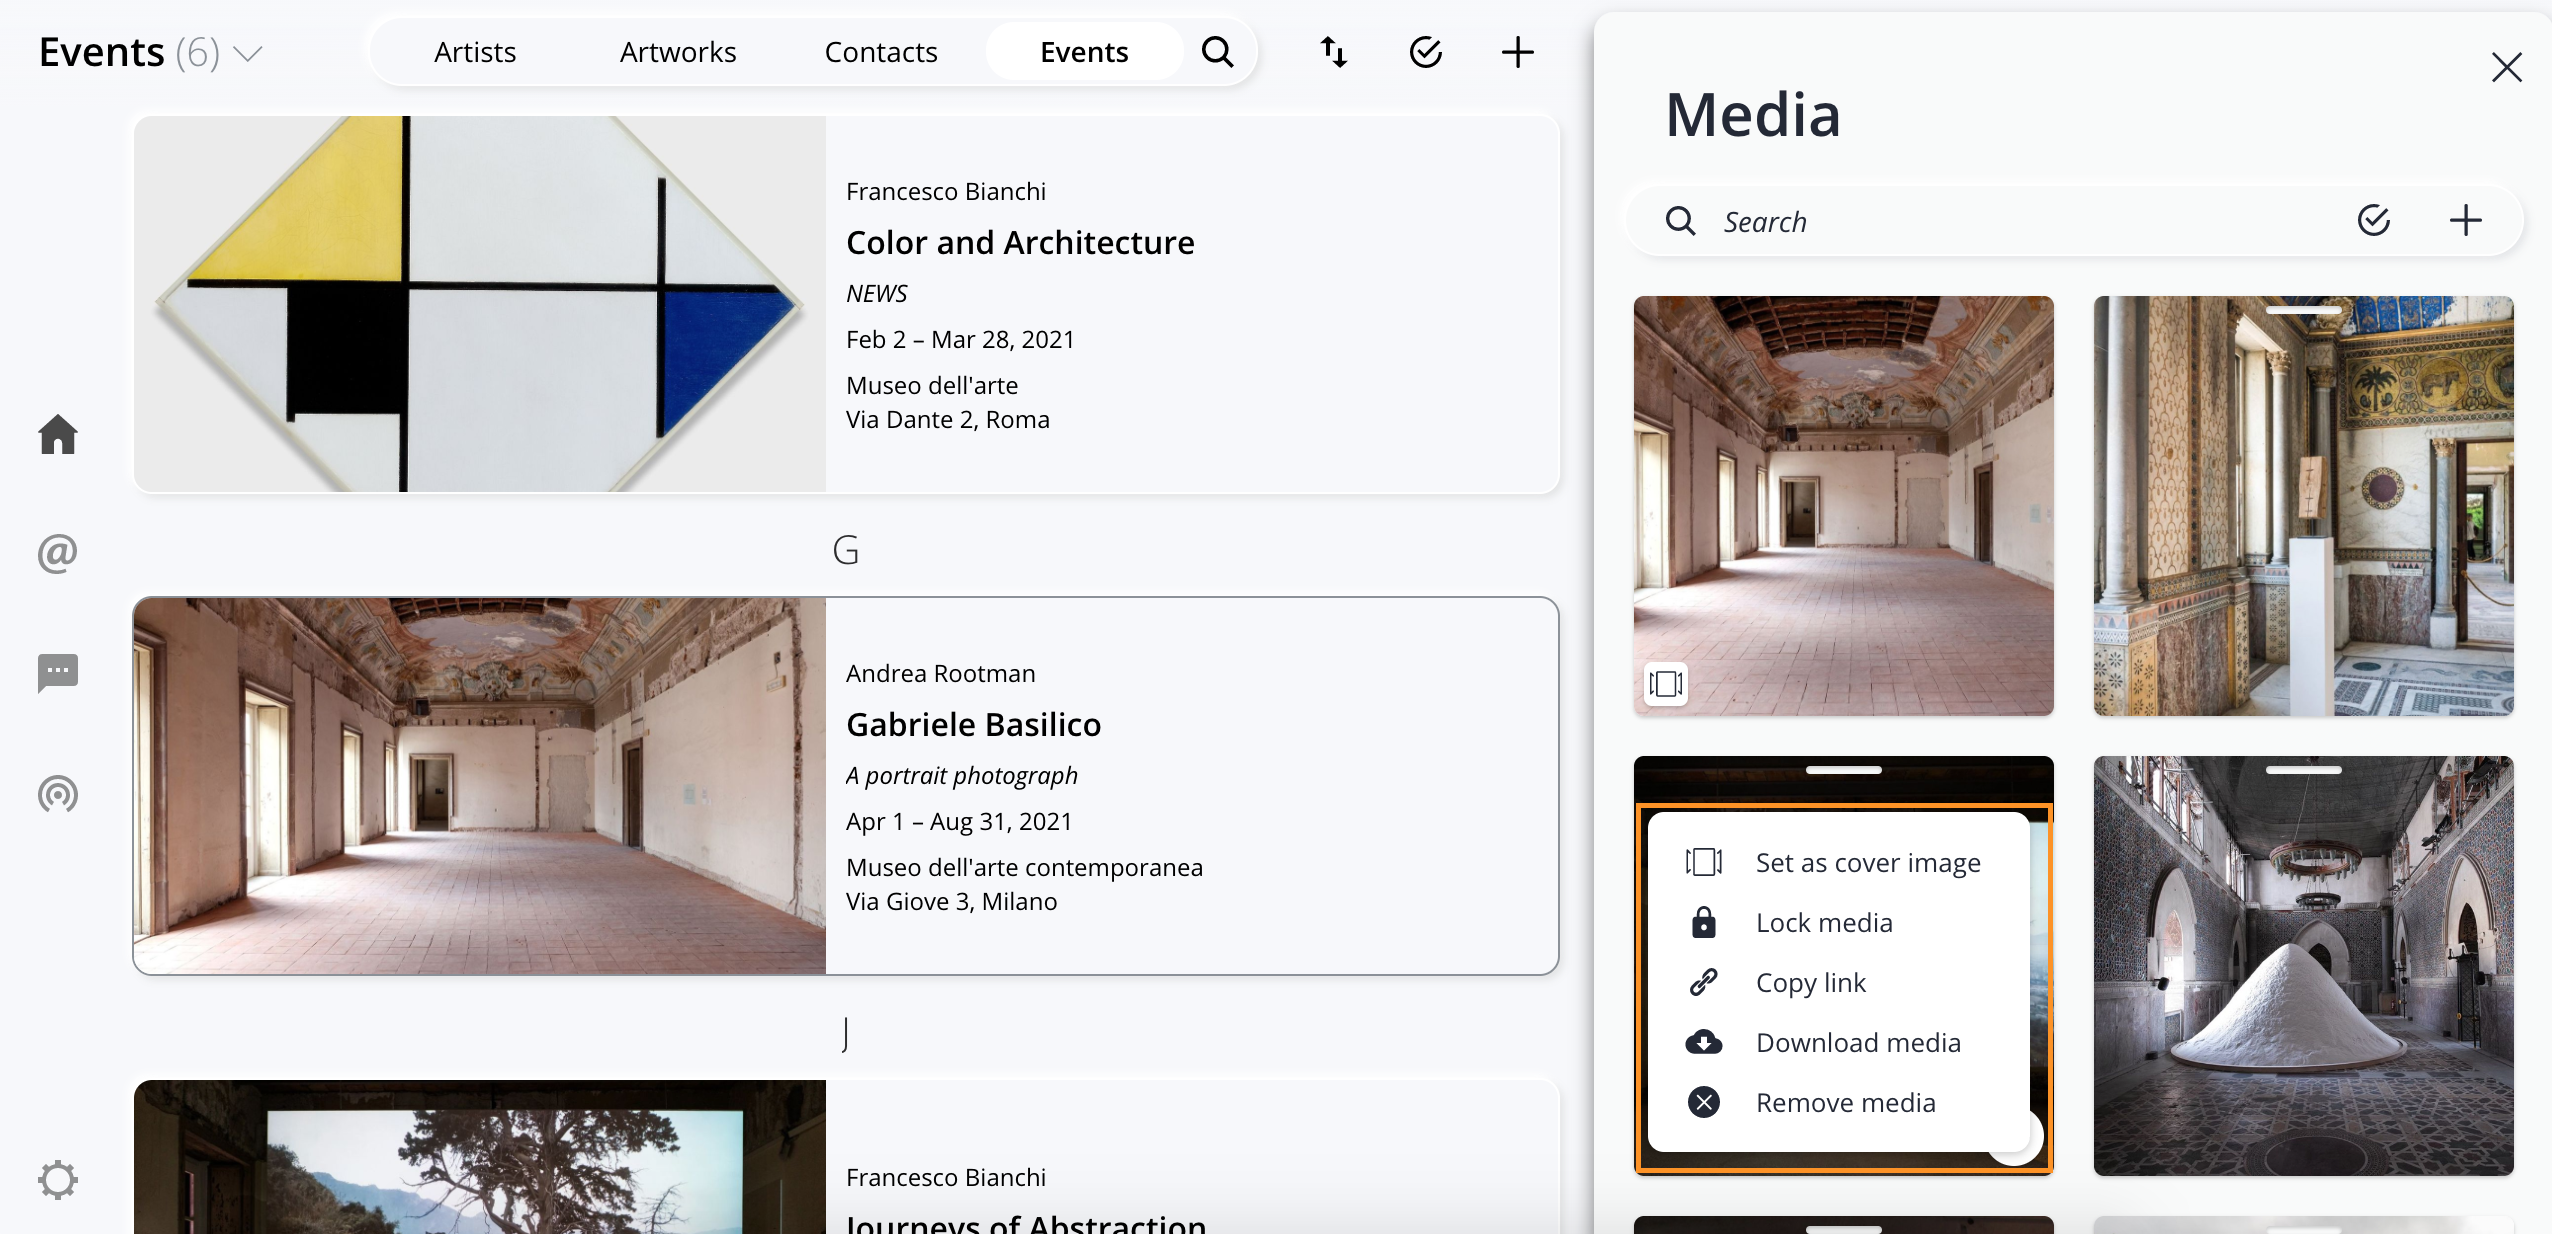
Task: Click the search magnifier in the top navigation
Action: click(1217, 52)
